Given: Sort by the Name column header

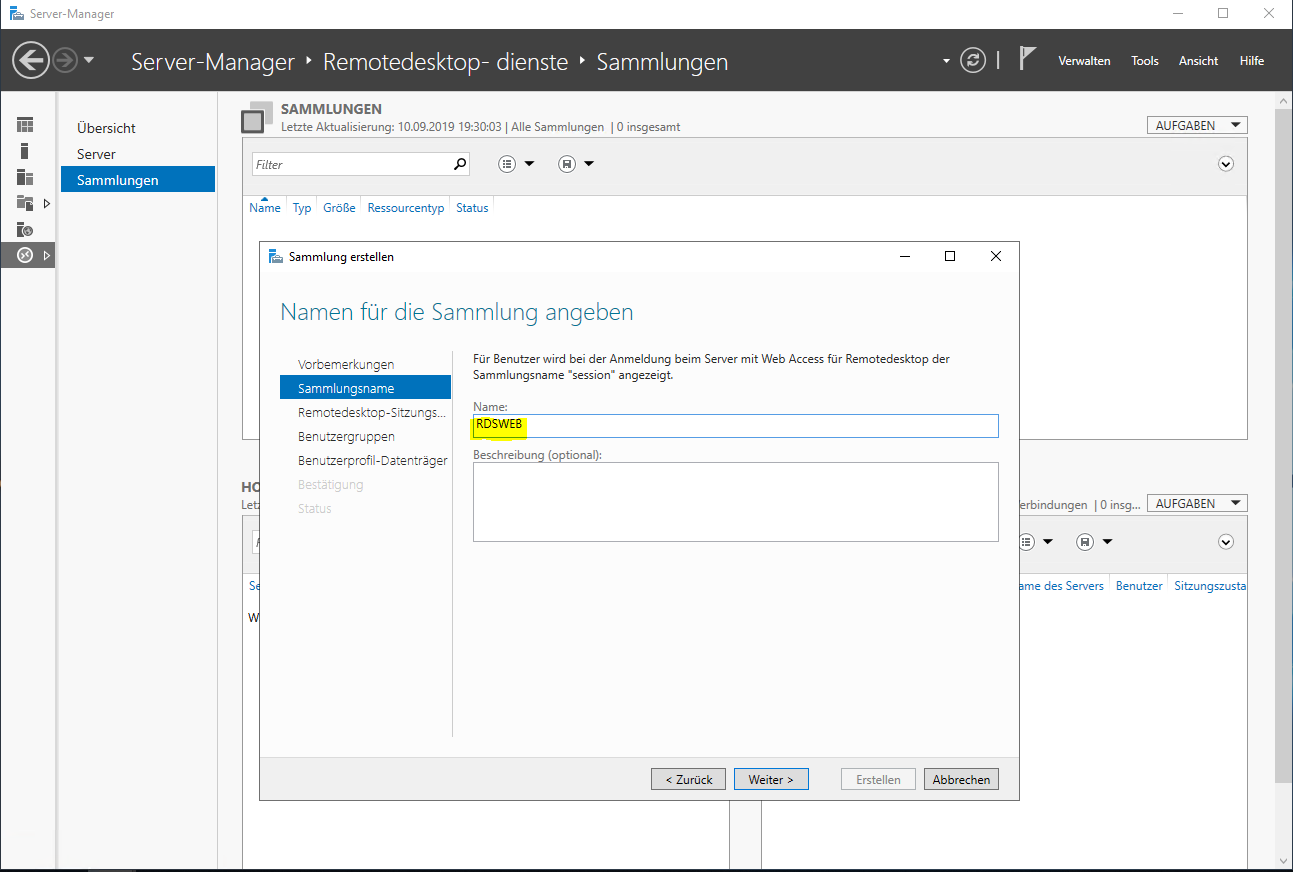Looking at the screenshot, I should 265,208.
